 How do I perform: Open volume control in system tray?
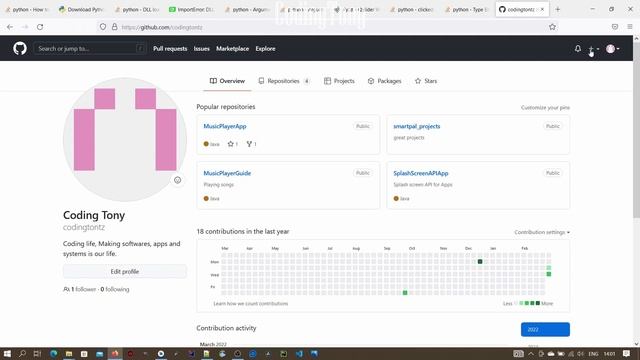tap(580, 353)
